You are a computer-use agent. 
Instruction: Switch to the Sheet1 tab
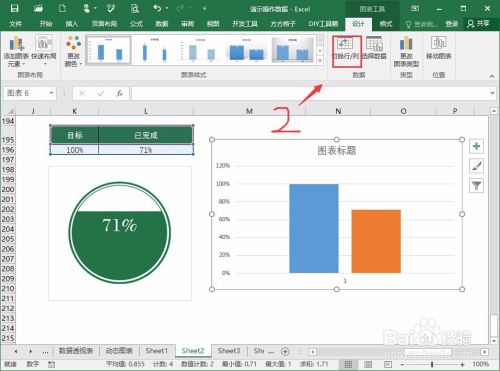[x=157, y=351]
